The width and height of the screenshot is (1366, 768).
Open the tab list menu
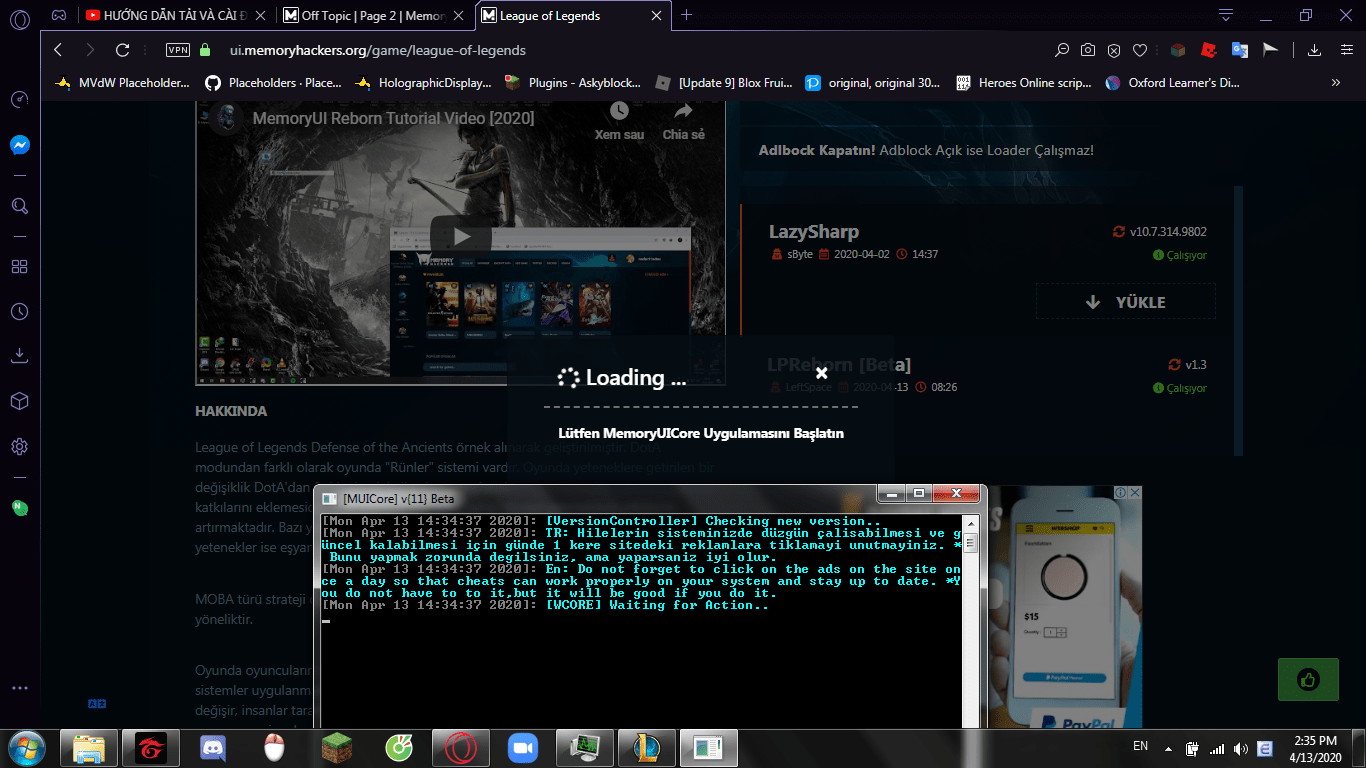pyautogui.click(x=1226, y=15)
